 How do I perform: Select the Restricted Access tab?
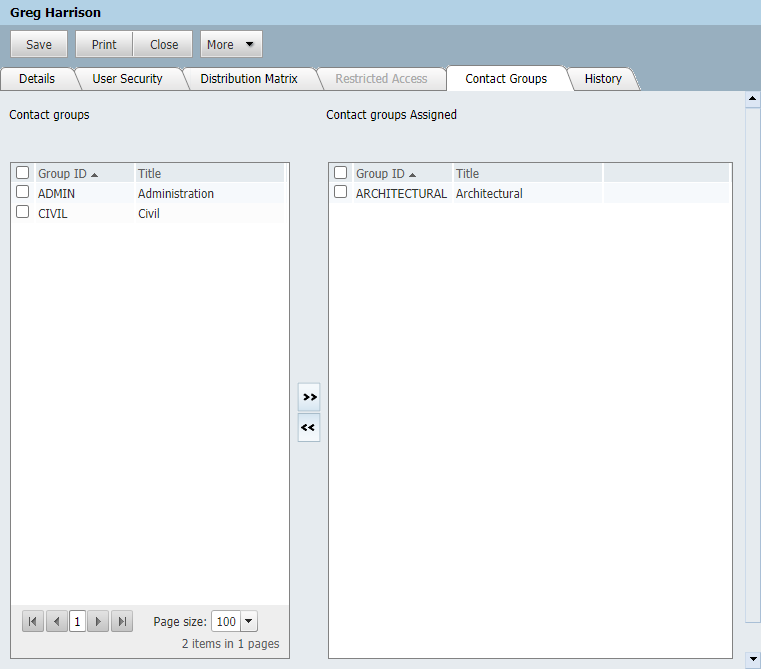pos(381,79)
